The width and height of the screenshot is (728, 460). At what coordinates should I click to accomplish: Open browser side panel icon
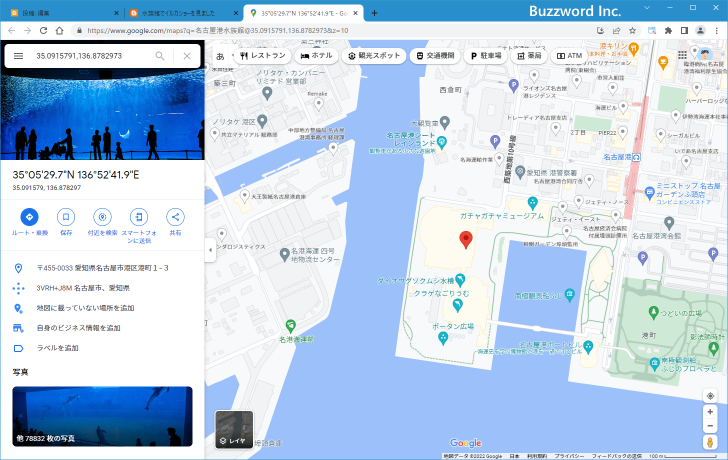click(x=684, y=31)
